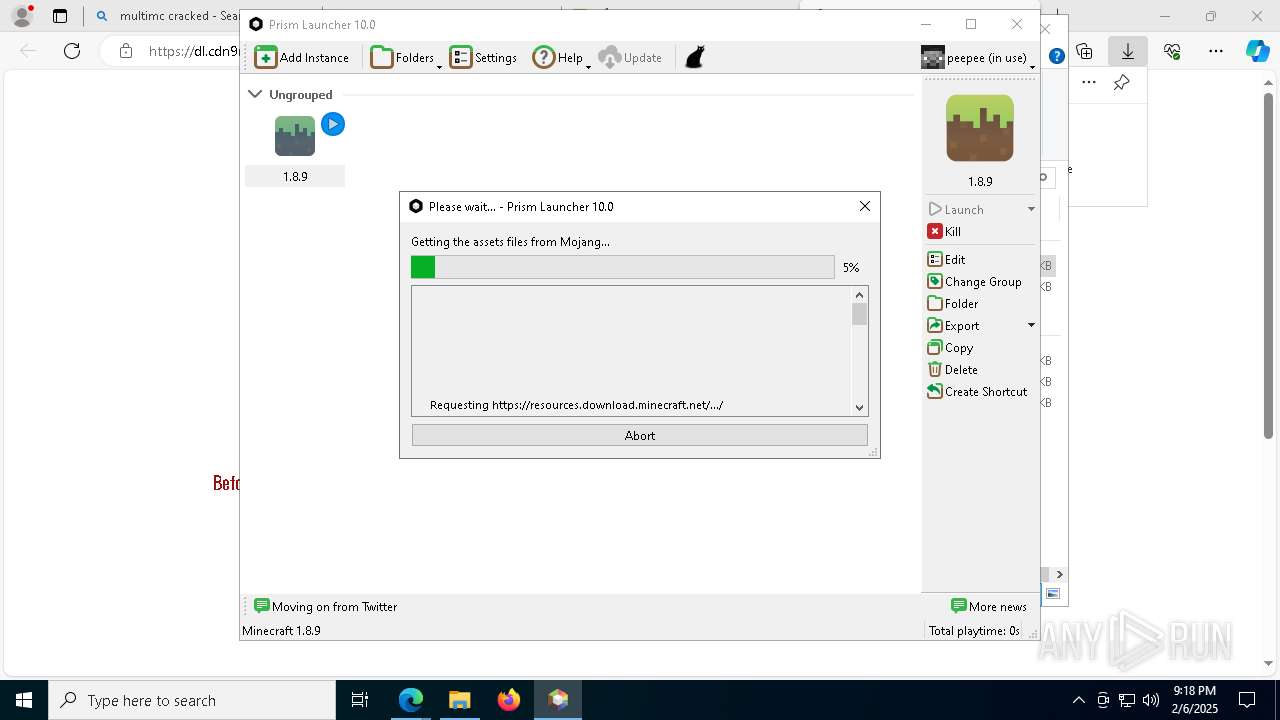Pin the Edge downloads panel
Image resolution: width=1280 pixels, height=720 pixels.
pos(1121,82)
